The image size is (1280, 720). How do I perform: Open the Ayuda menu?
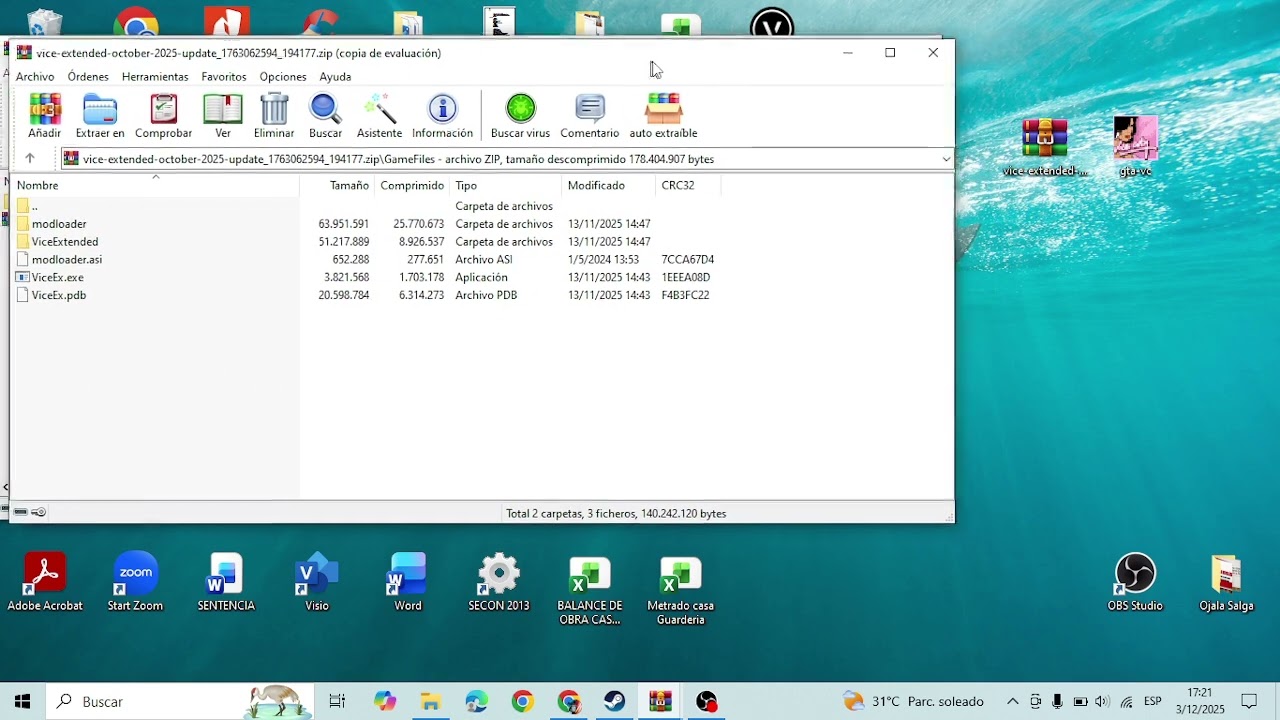pyautogui.click(x=335, y=76)
